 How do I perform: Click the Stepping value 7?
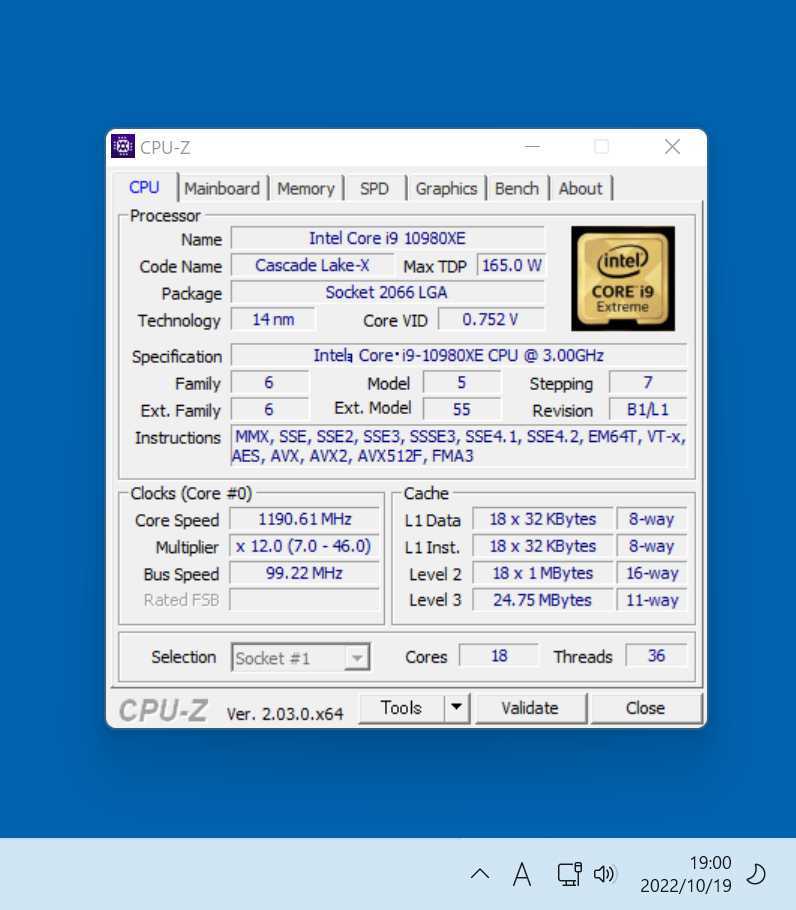[x=647, y=382]
